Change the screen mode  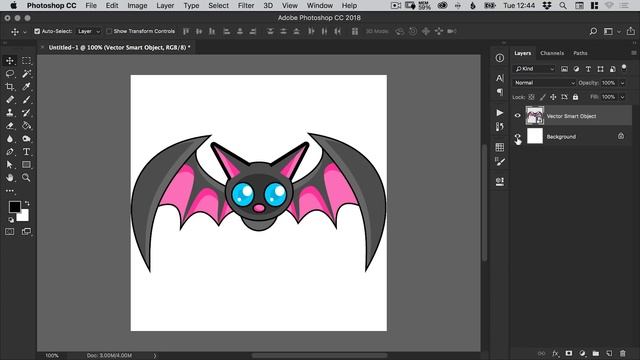(26, 231)
